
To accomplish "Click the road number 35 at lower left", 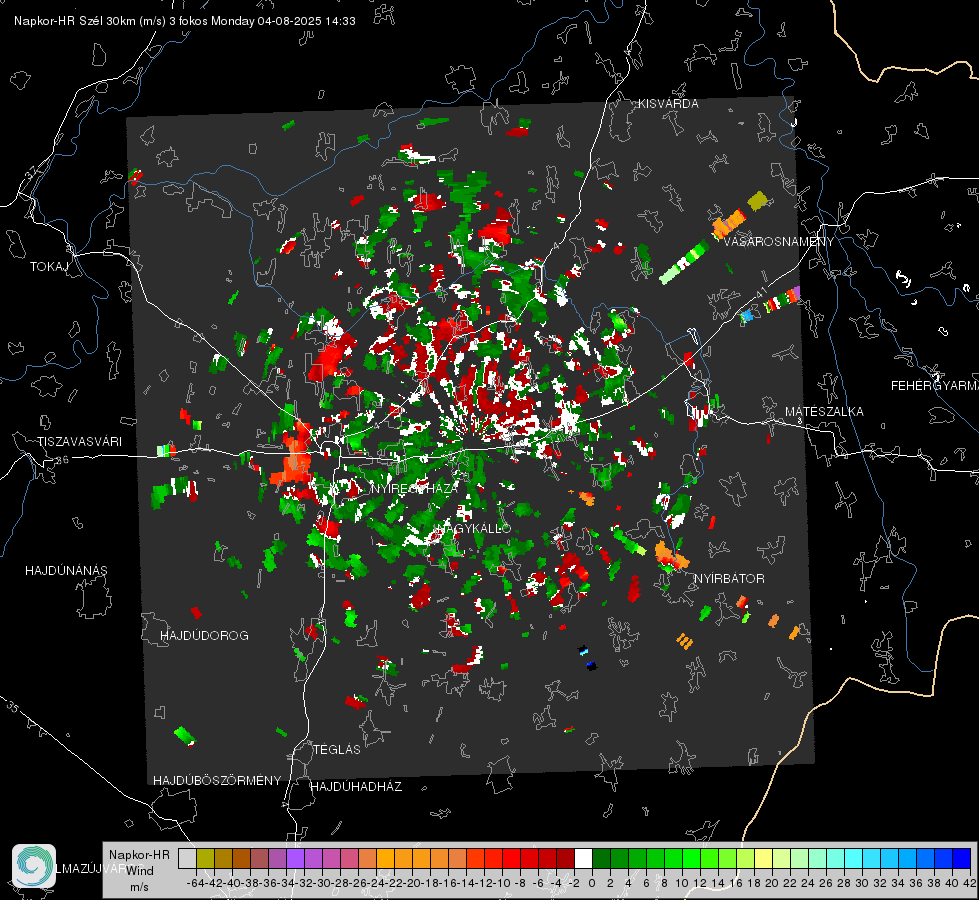I will coord(12,706).
